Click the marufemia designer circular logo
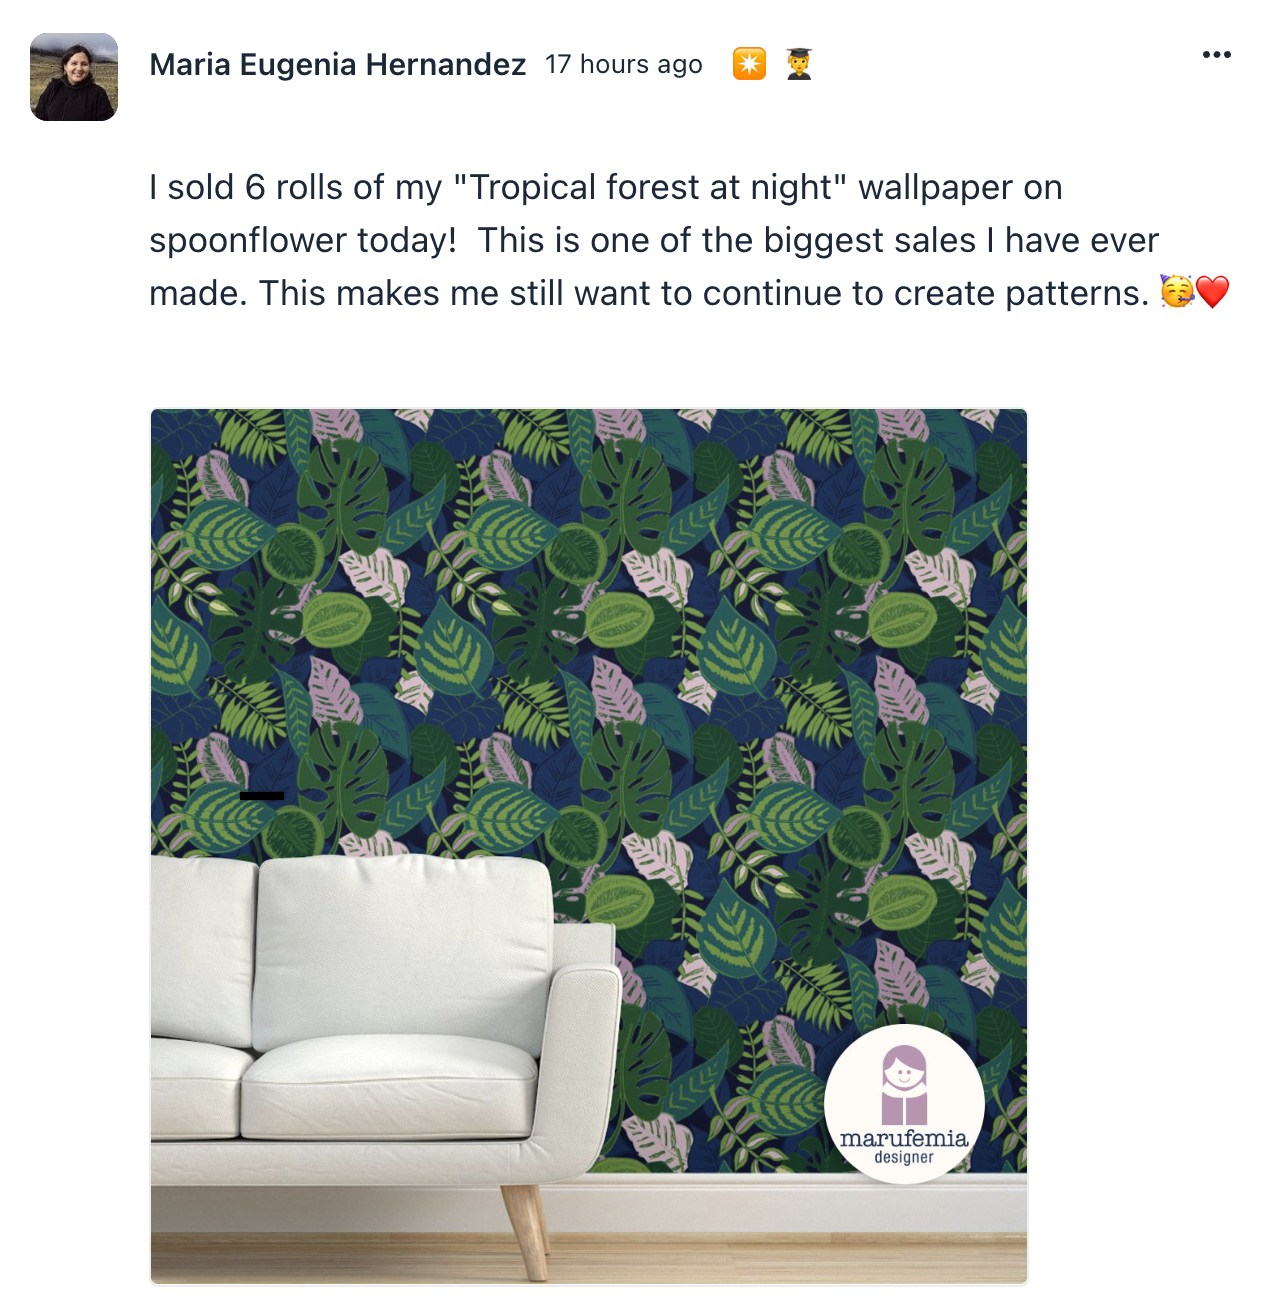The height and width of the screenshot is (1310, 1274). (904, 1104)
